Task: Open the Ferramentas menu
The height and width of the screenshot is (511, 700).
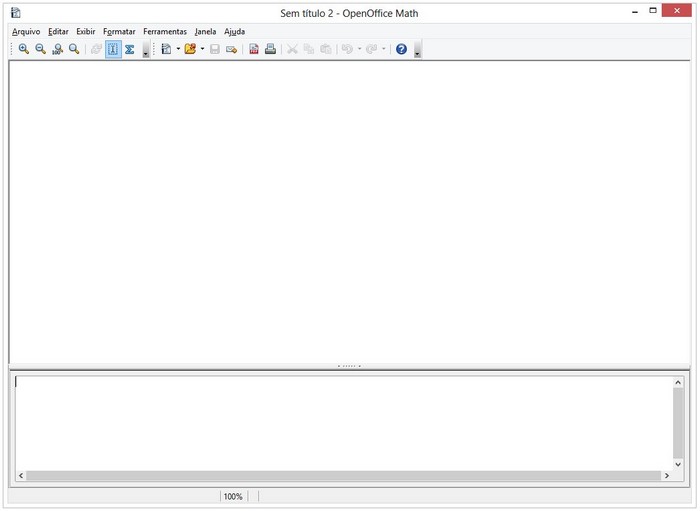Action: pos(165,32)
